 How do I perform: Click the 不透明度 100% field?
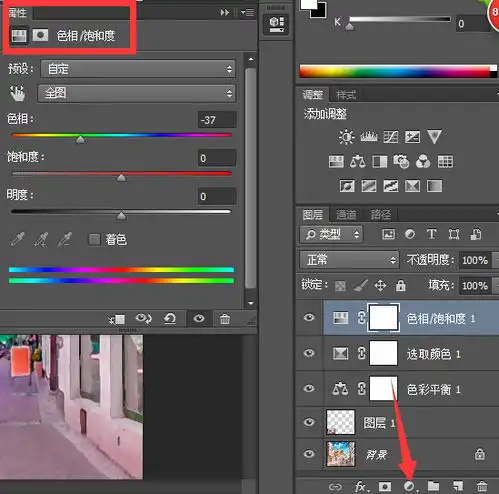[475, 260]
